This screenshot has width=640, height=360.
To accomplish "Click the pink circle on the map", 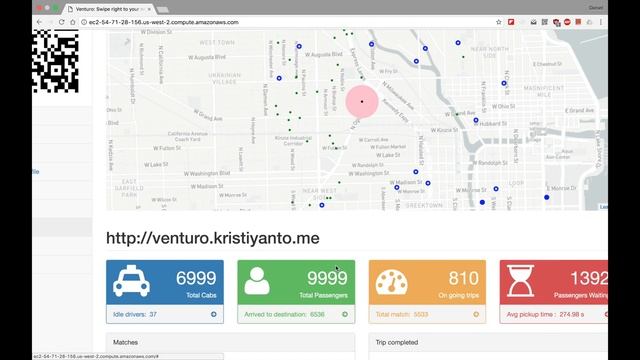I will click(x=362, y=101).
